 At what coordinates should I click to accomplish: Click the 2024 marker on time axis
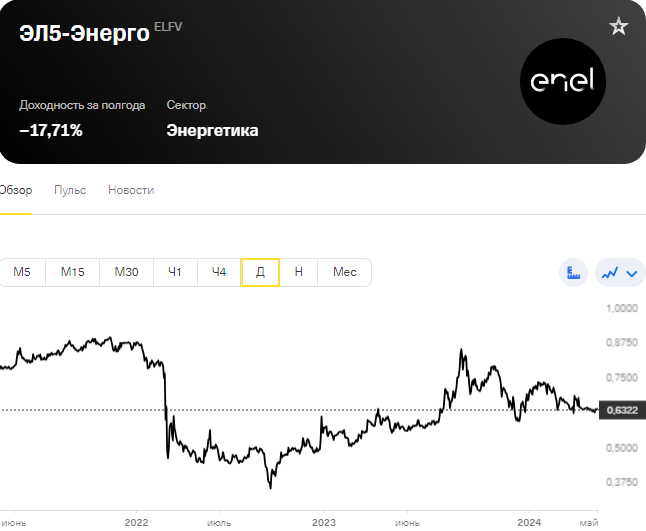[529, 522]
